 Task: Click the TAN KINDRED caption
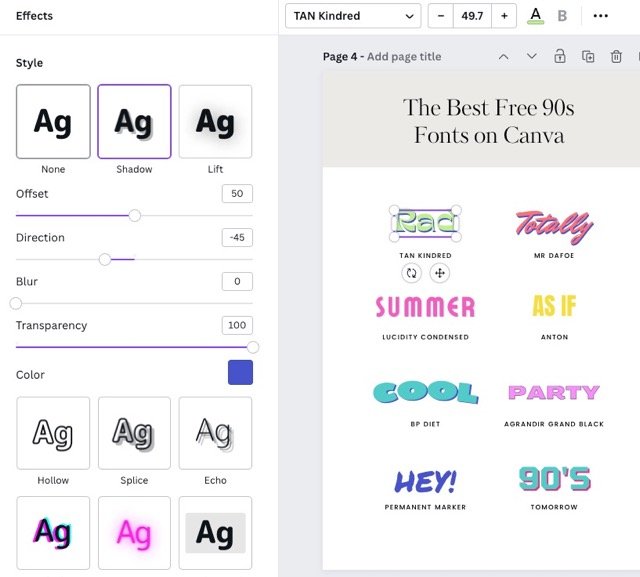[425, 255]
